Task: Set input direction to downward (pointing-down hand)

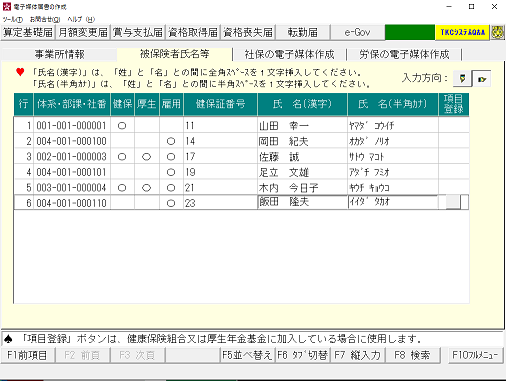Action: pos(462,79)
